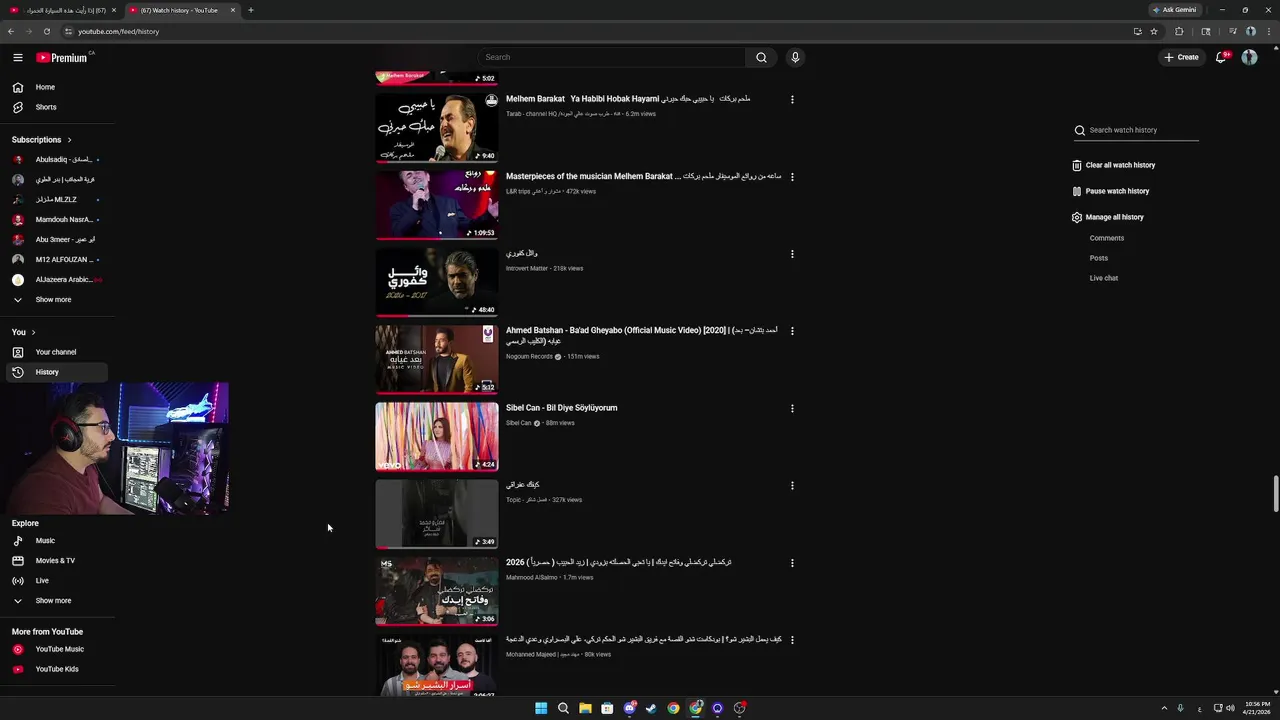Open Windows Start menu
This screenshot has width=1280, height=720.
(x=541, y=708)
